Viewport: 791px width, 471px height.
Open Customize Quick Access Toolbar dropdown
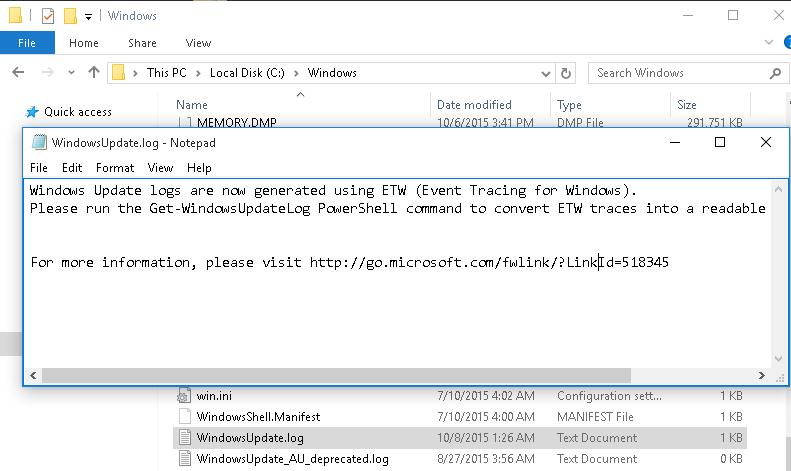88,17
